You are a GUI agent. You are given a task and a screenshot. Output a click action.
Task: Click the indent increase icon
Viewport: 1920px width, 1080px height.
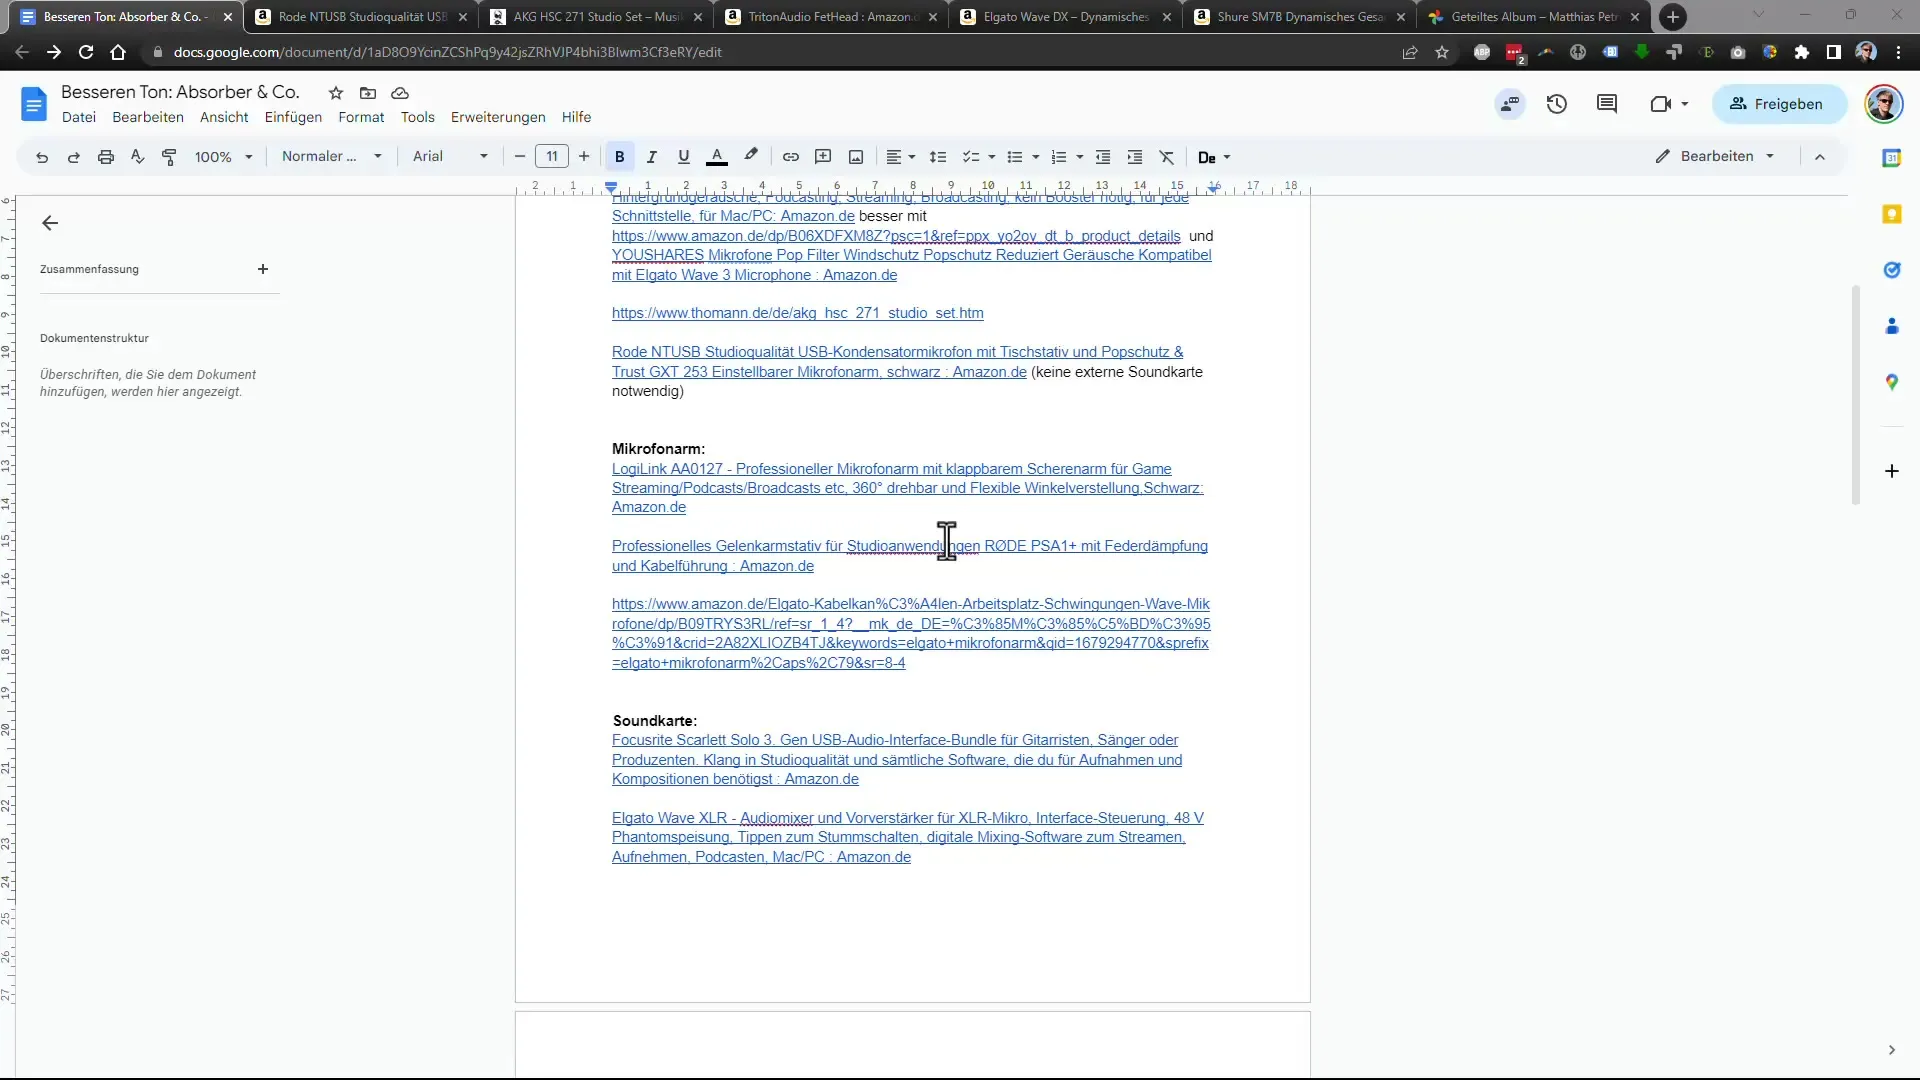click(x=1135, y=156)
